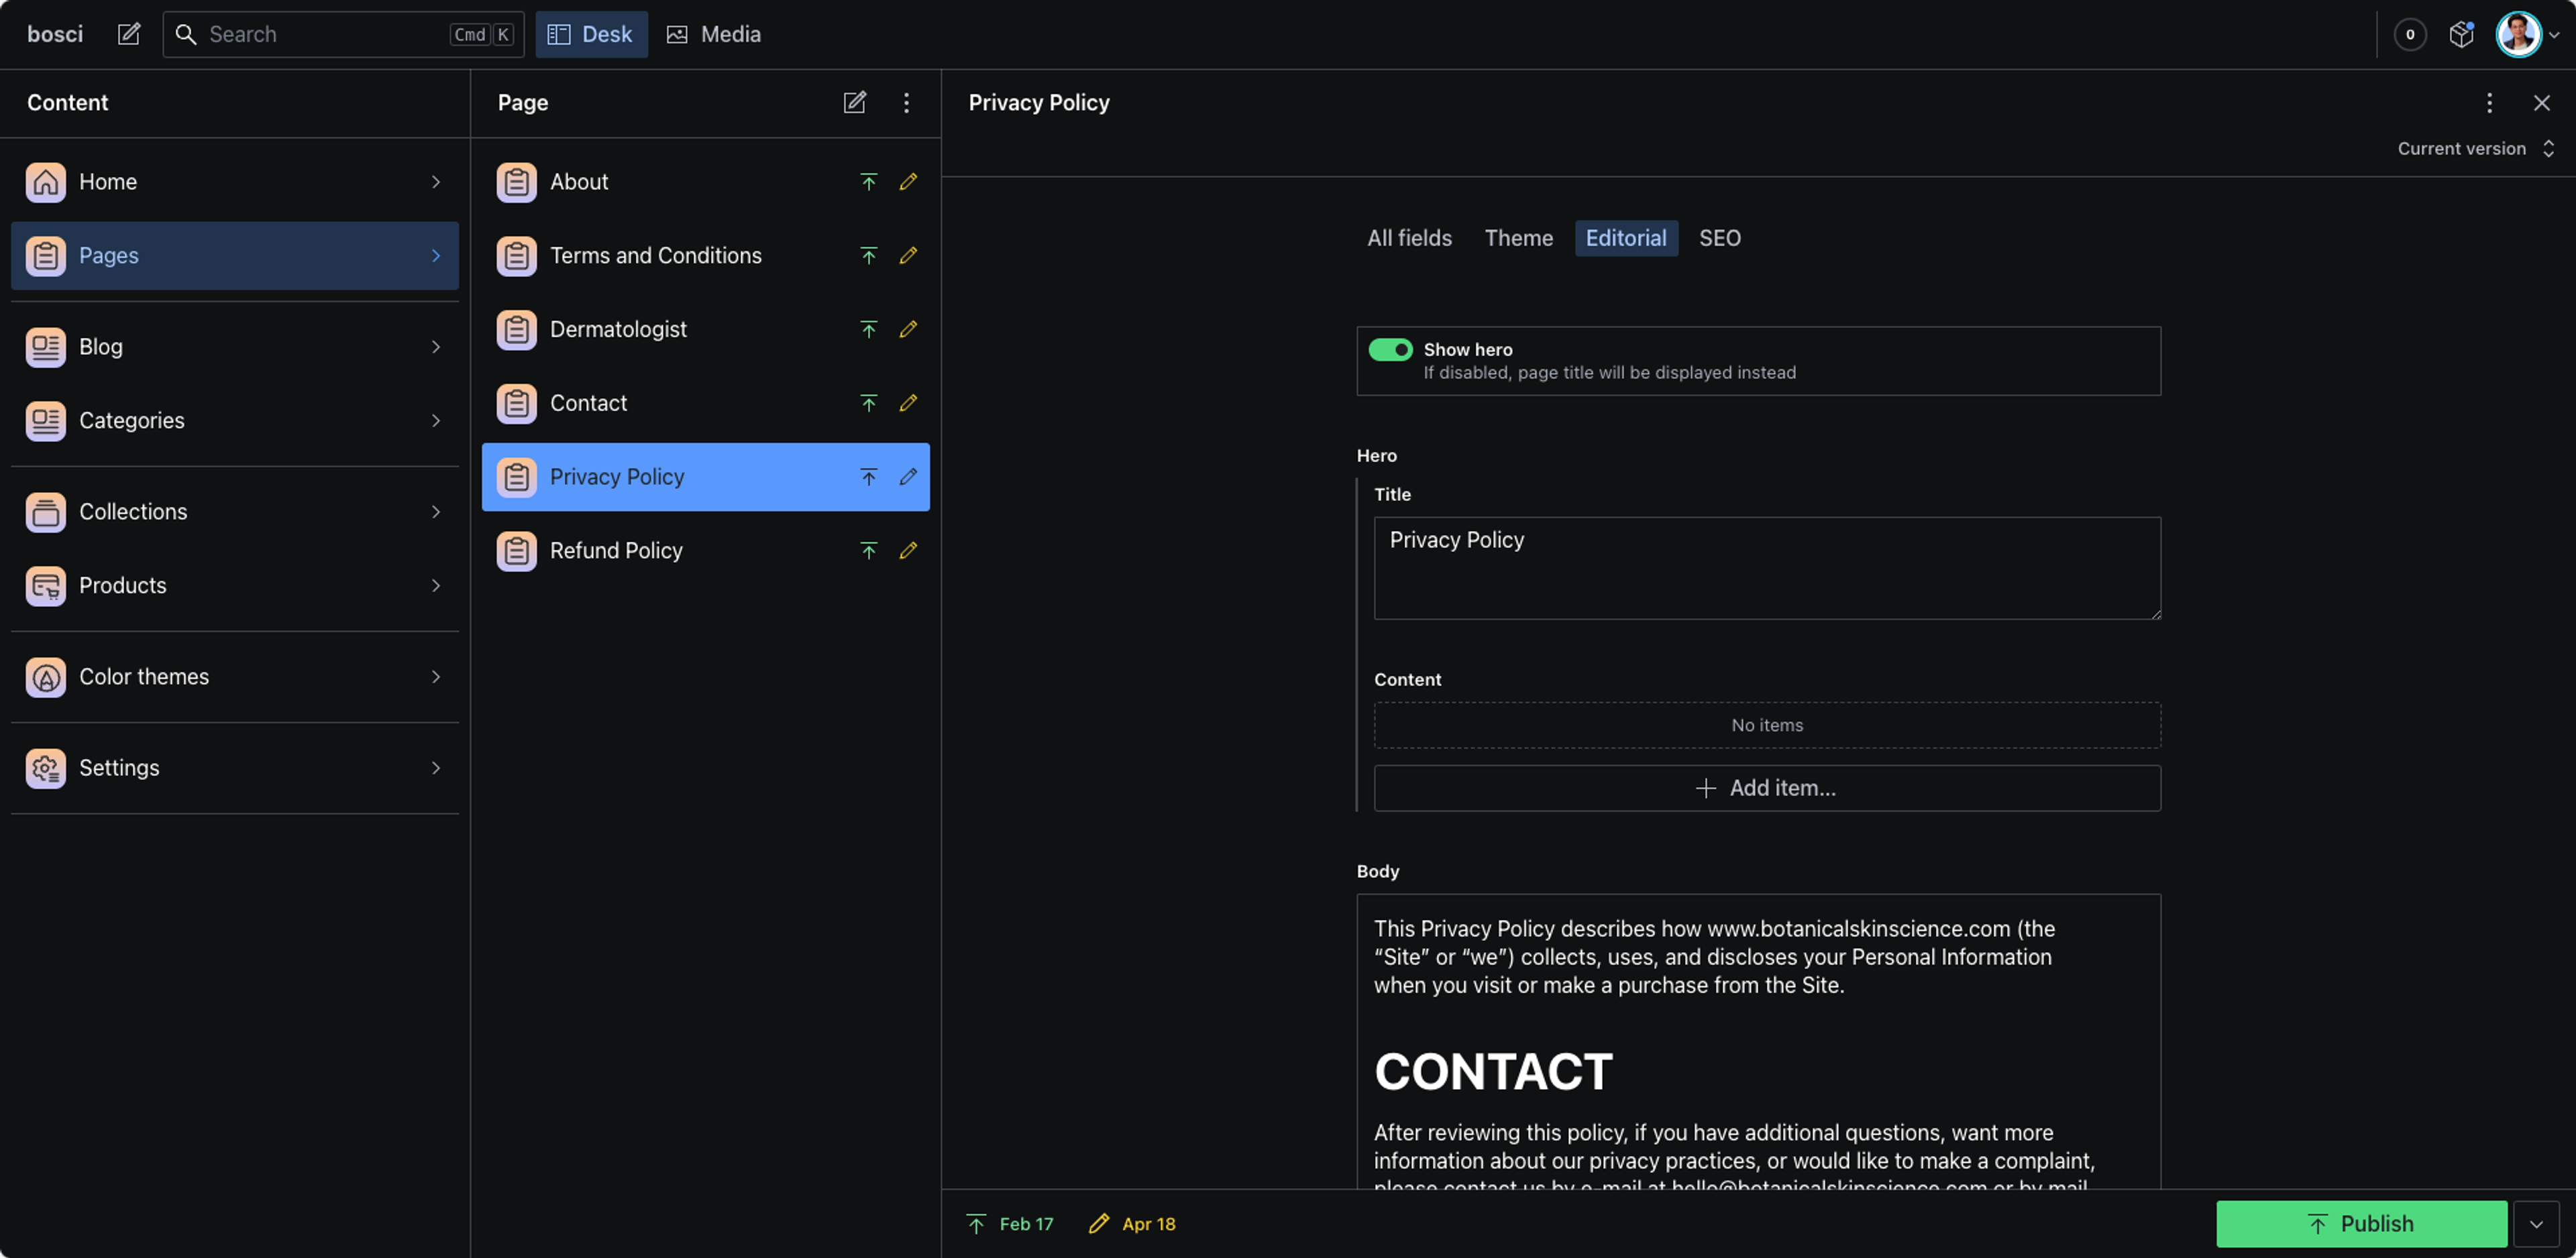Click the 0 counter badge in the top bar

coord(2410,34)
